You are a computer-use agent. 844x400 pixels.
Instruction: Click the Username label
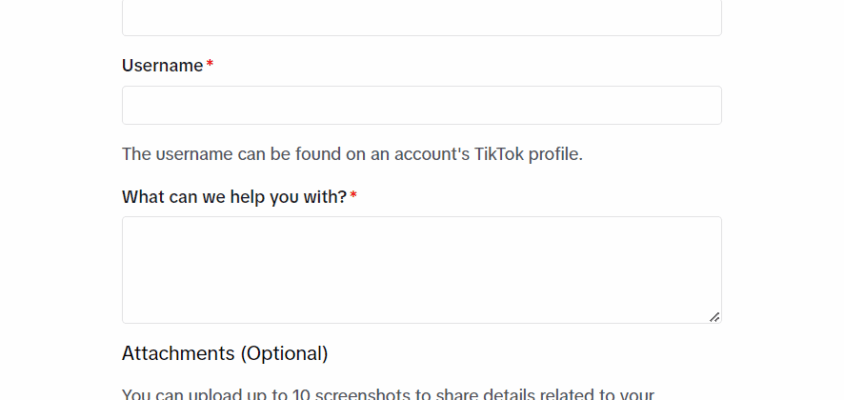click(162, 65)
